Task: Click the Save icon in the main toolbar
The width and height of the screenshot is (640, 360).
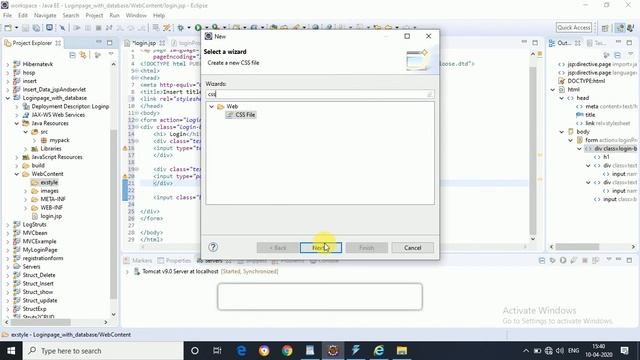Action: [x=26, y=28]
